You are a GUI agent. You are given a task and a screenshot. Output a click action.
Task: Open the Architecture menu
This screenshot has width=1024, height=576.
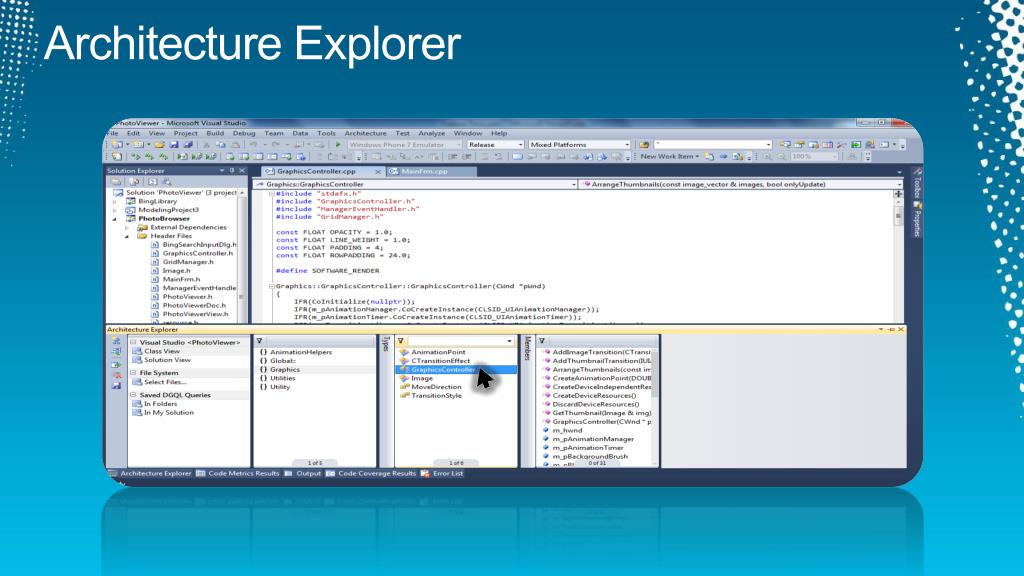365,133
